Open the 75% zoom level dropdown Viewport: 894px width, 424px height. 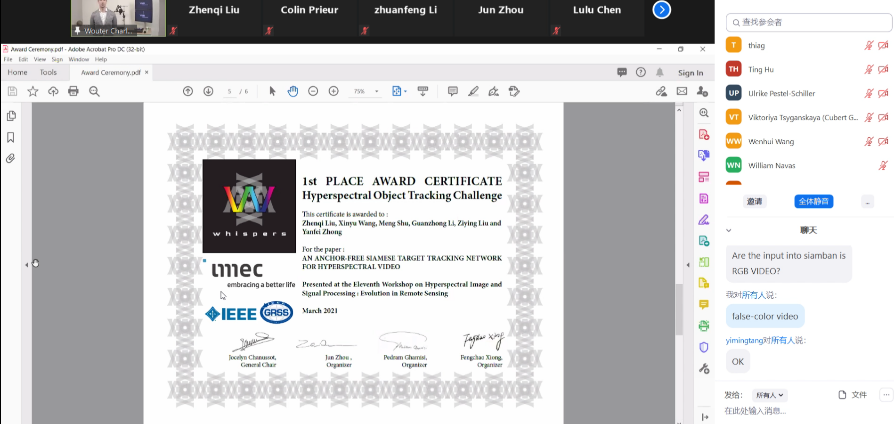[363, 91]
